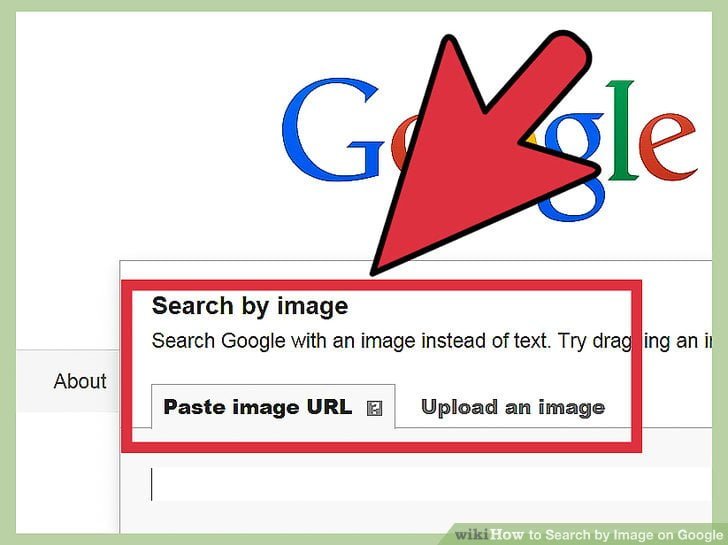This screenshot has width=728, height=545.
Task: Click the blue capital G in the logo
Action: coord(333,130)
